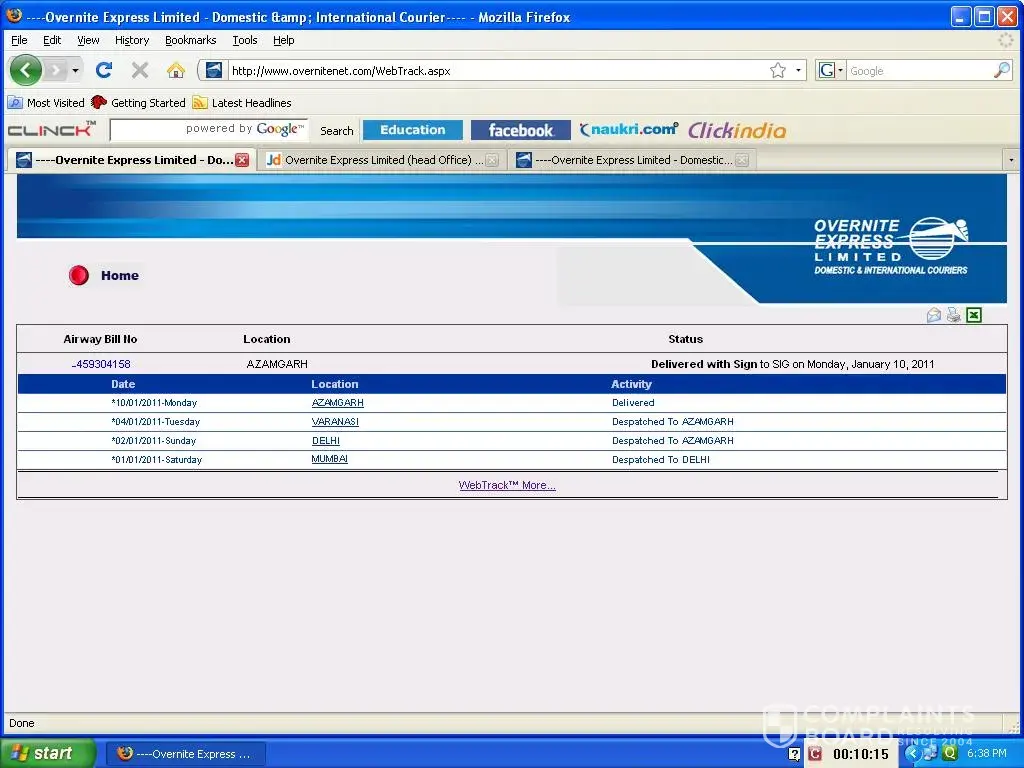
Task: Click the email tracking result envelope icon
Action: point(934,315)
